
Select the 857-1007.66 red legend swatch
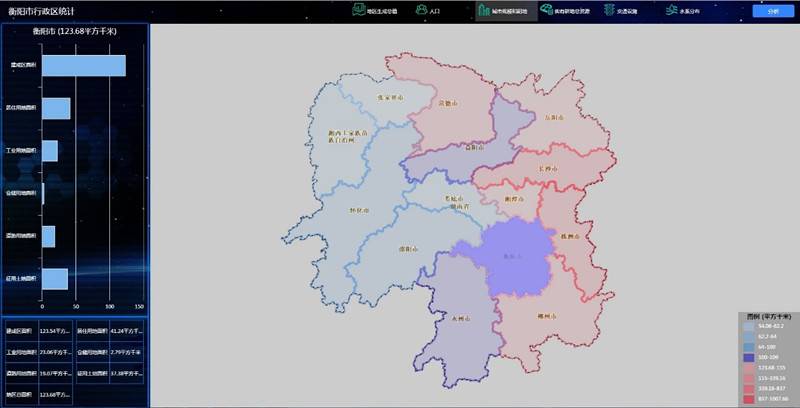coord(747,400)
